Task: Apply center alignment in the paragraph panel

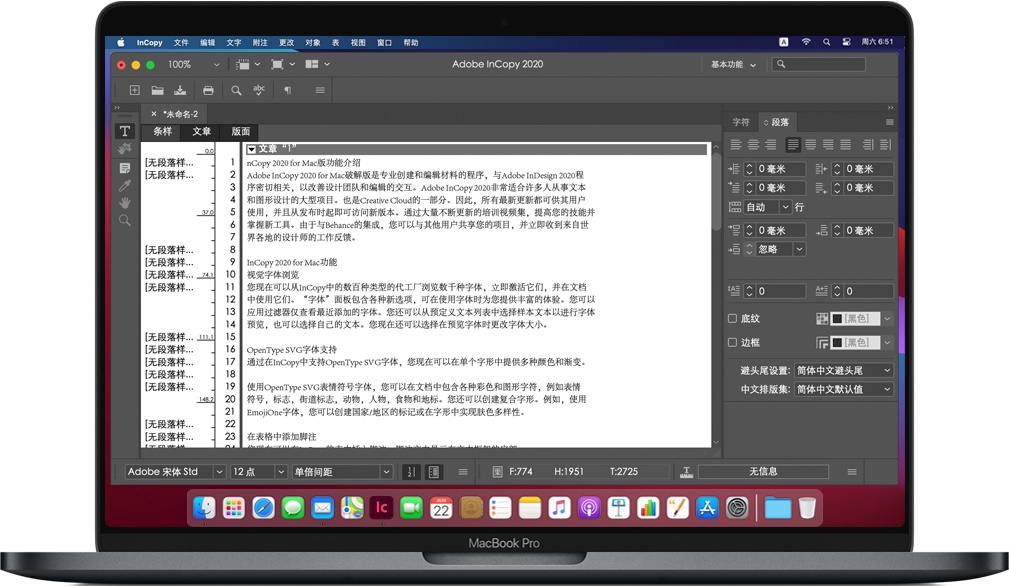Action: click(x=752, y=144)
